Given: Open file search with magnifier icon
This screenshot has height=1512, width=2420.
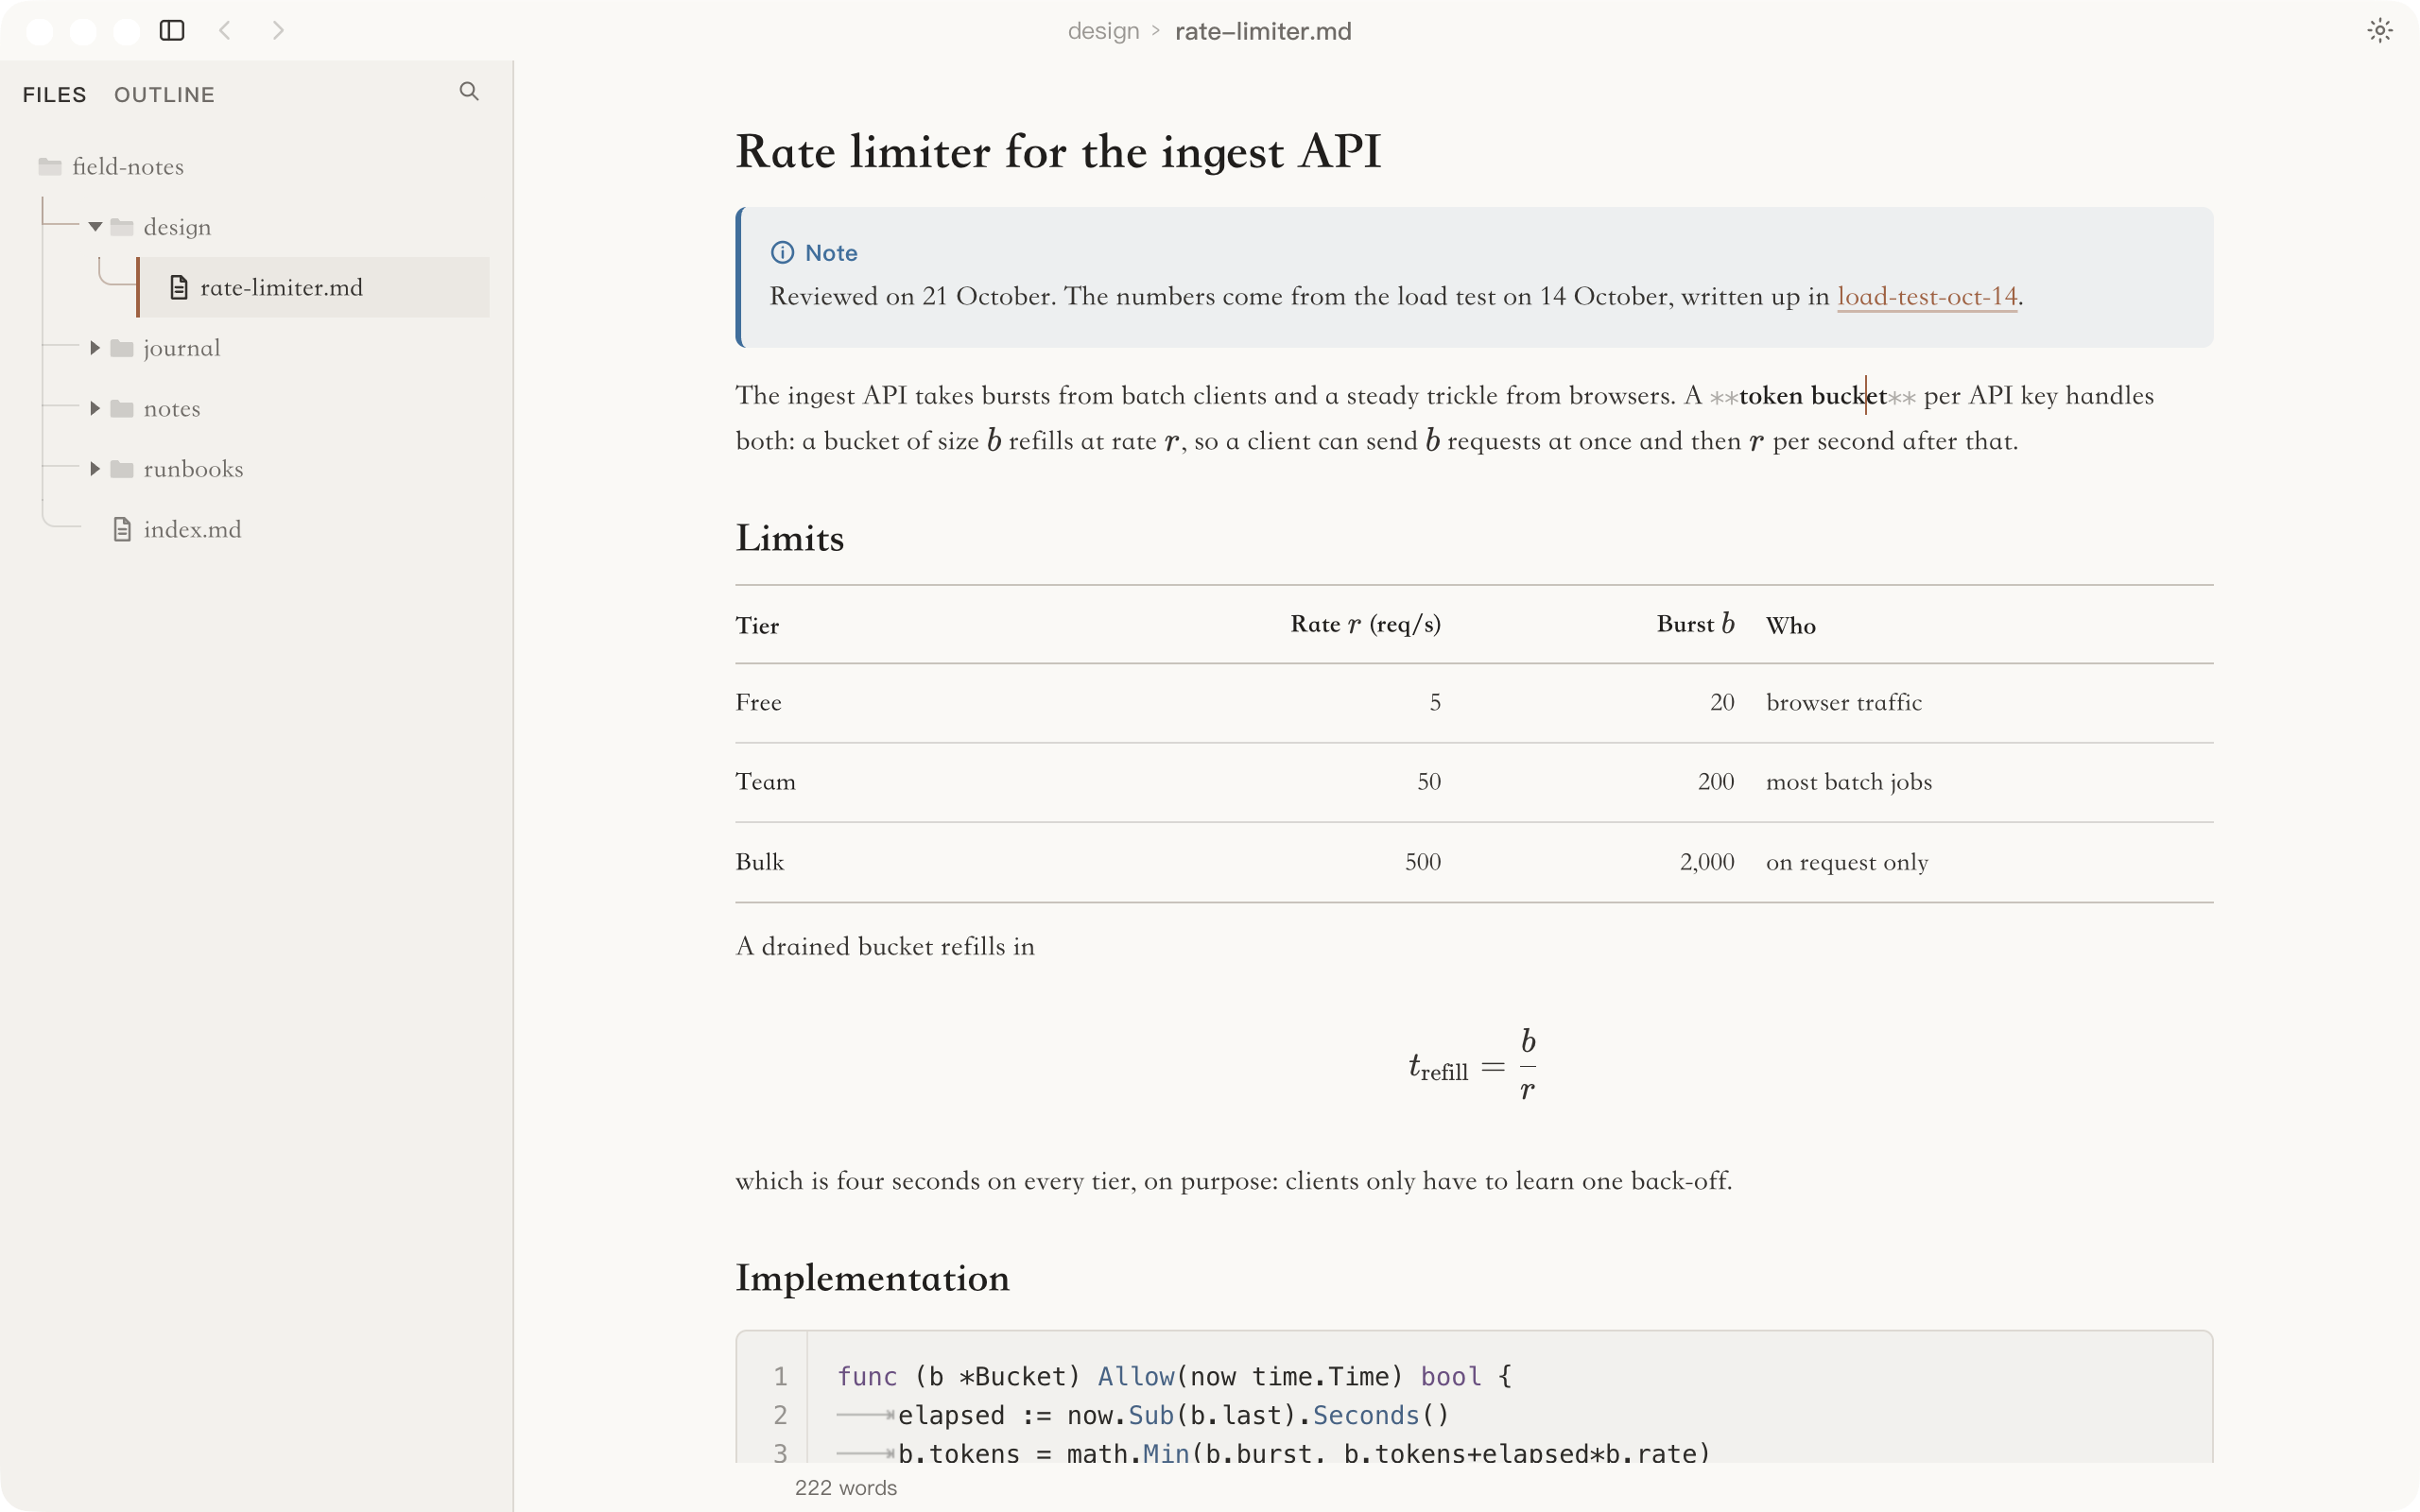Looking at the screenshot, I should coord(469,92).
